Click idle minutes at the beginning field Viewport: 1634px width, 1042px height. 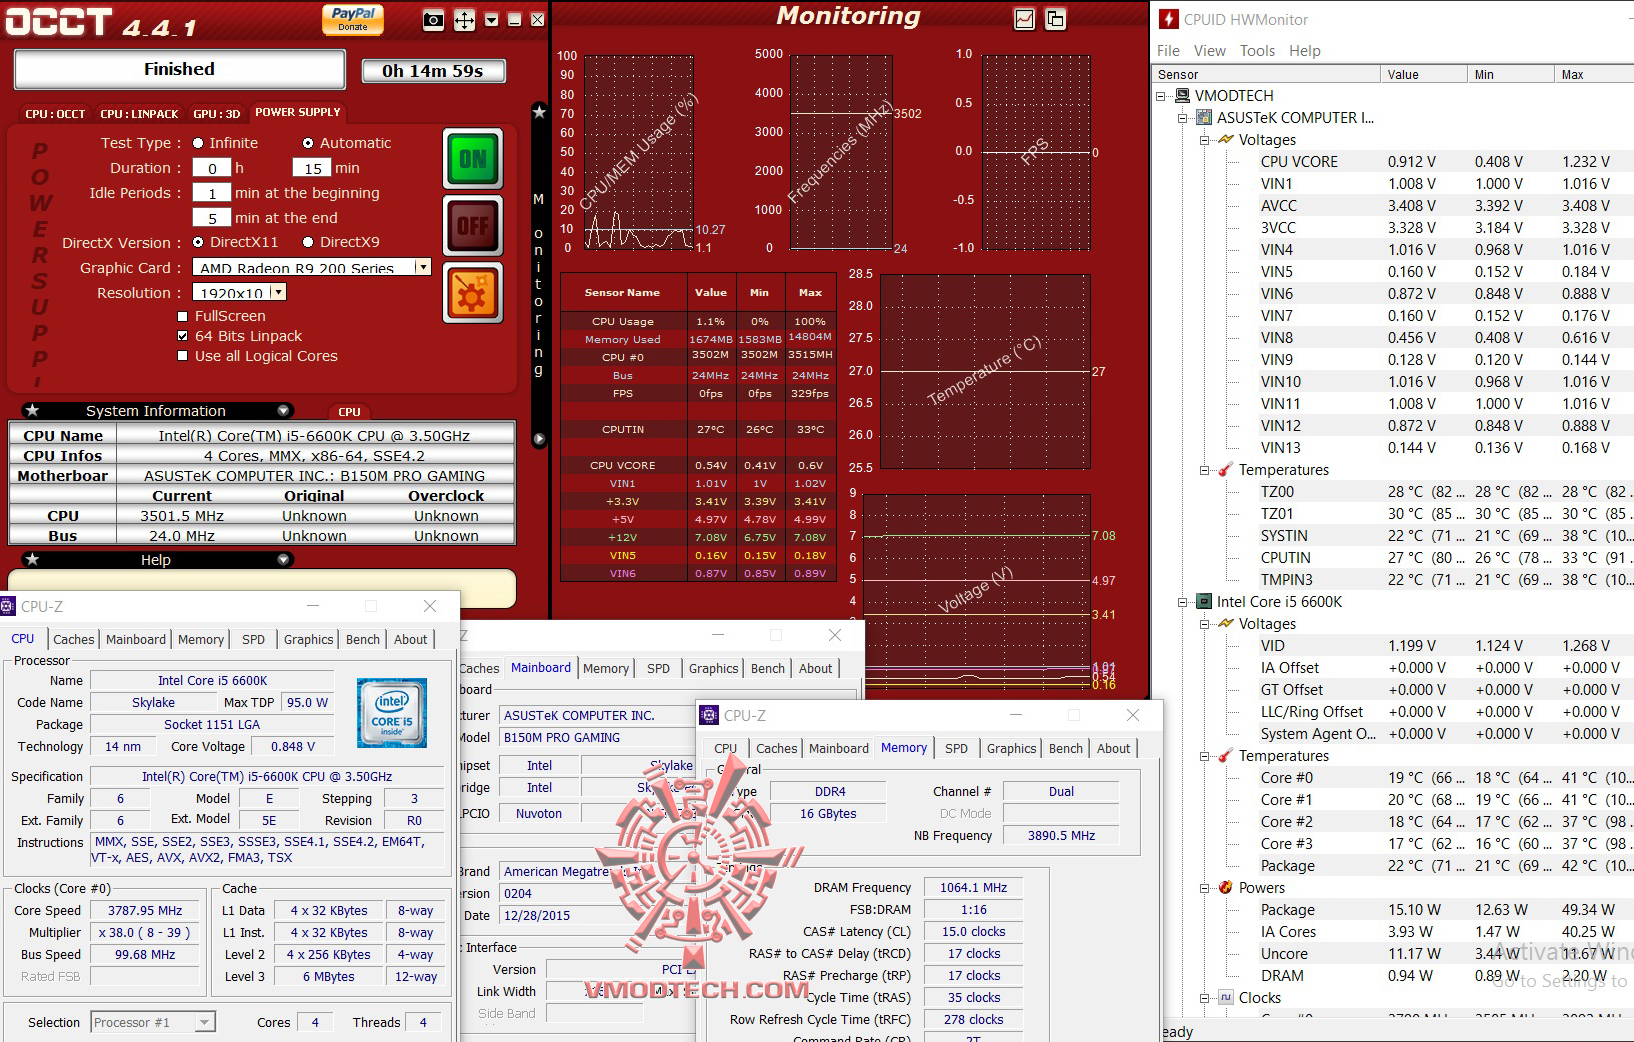pos(211,193)
